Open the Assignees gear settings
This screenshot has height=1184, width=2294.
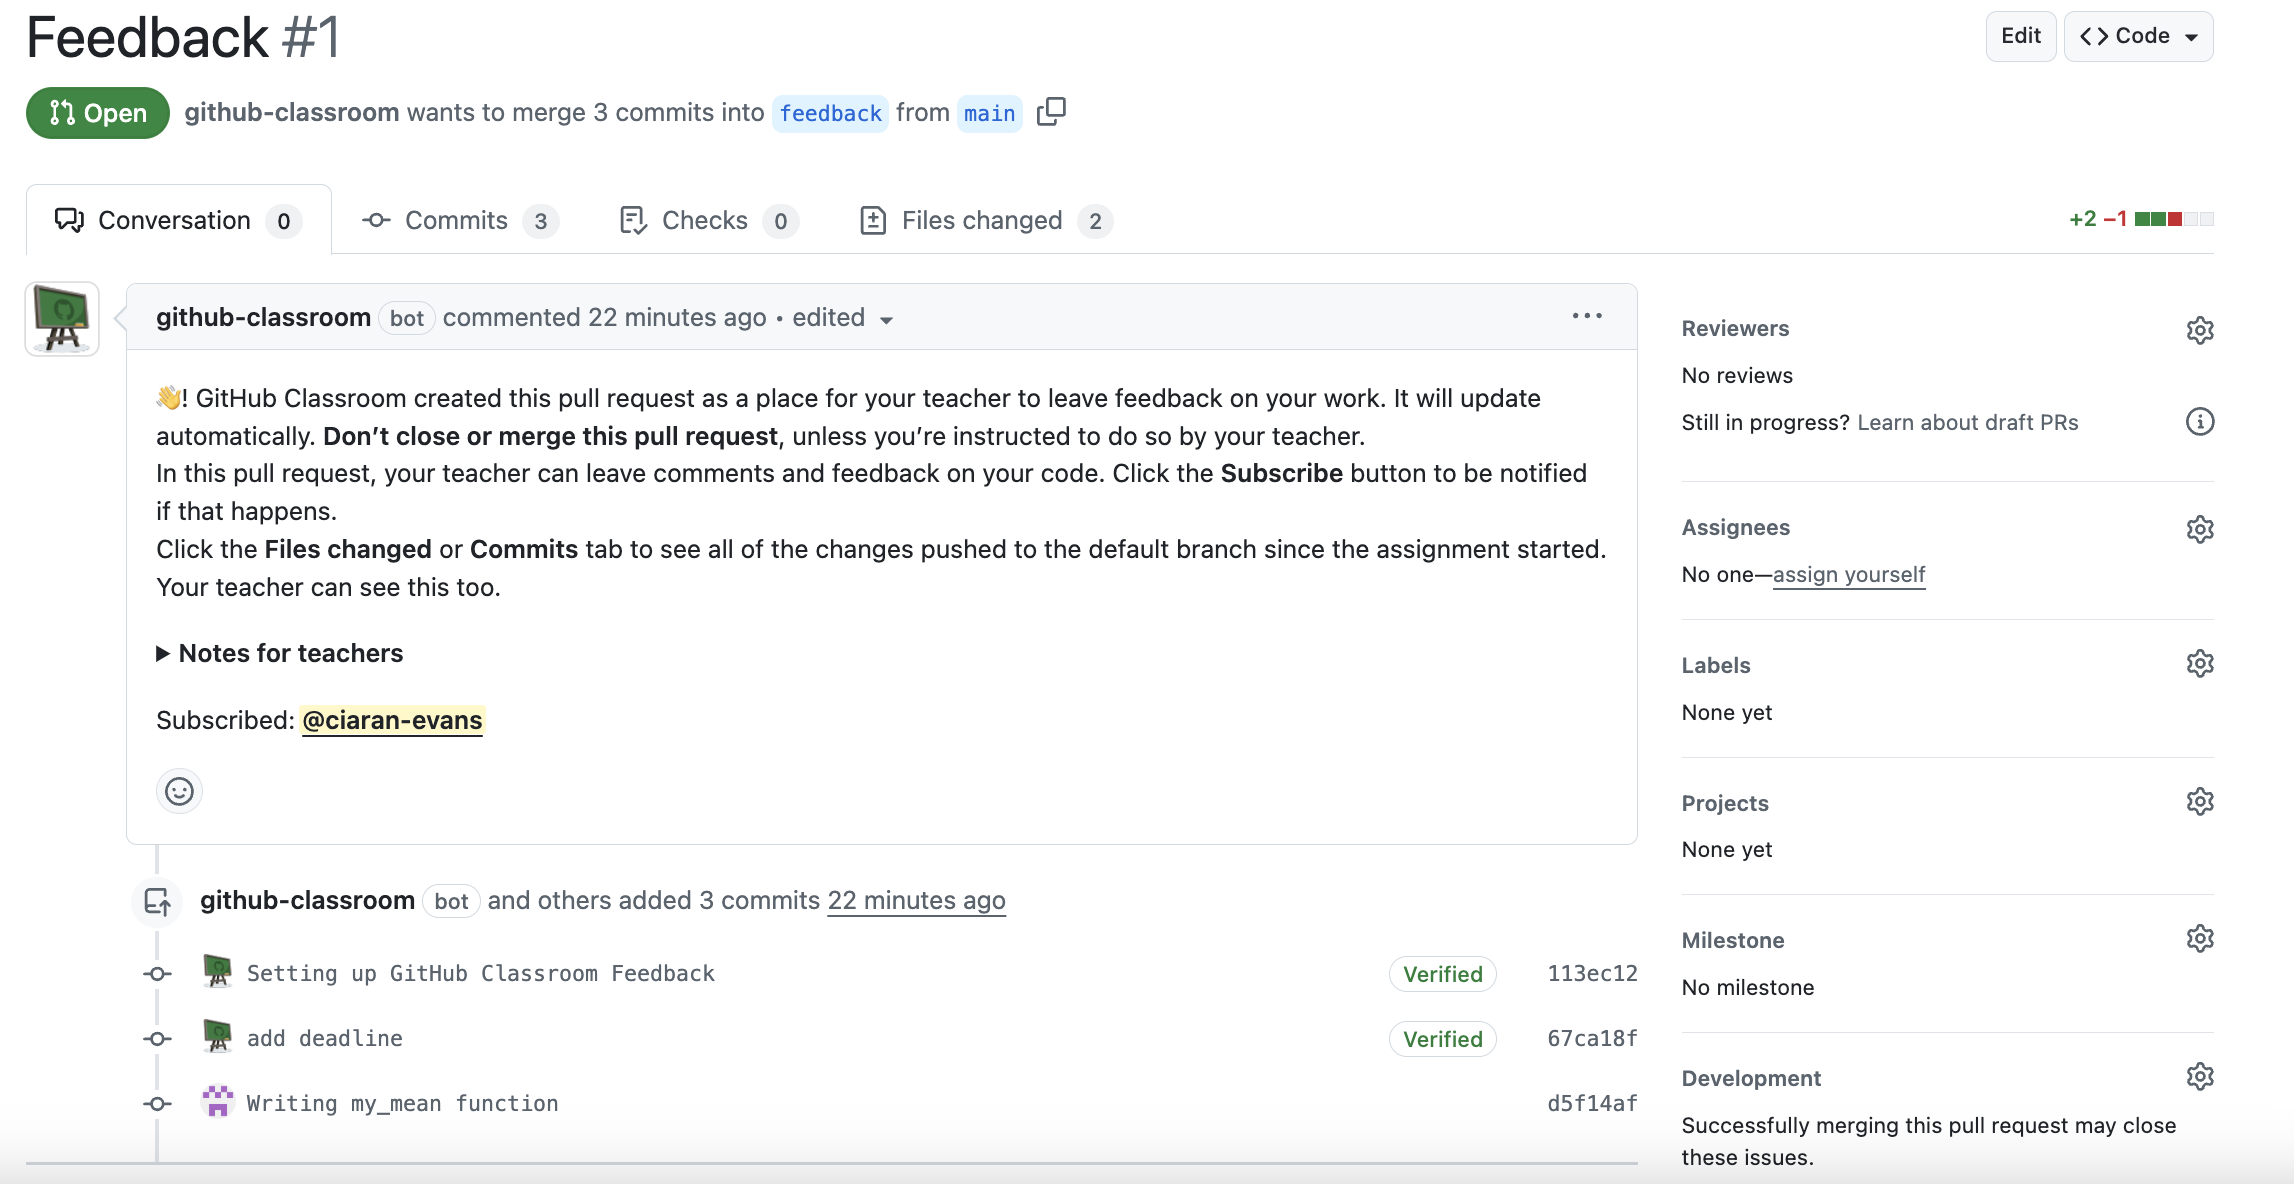point(2199,529)
